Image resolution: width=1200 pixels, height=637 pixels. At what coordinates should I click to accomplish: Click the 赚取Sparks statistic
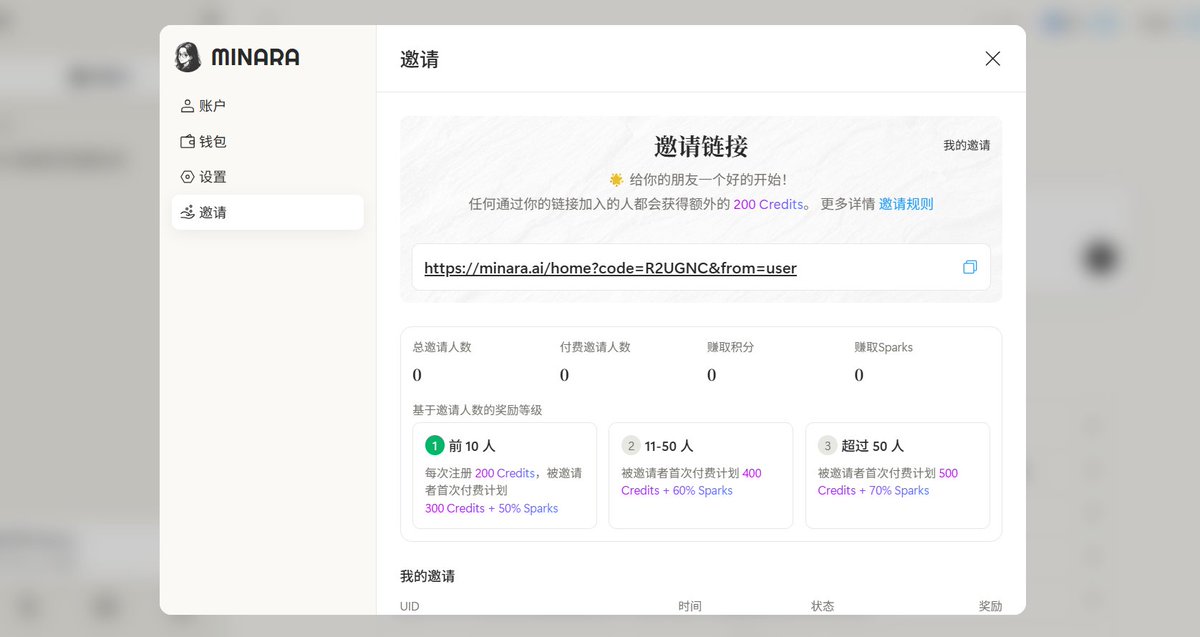tap(883, 362)
